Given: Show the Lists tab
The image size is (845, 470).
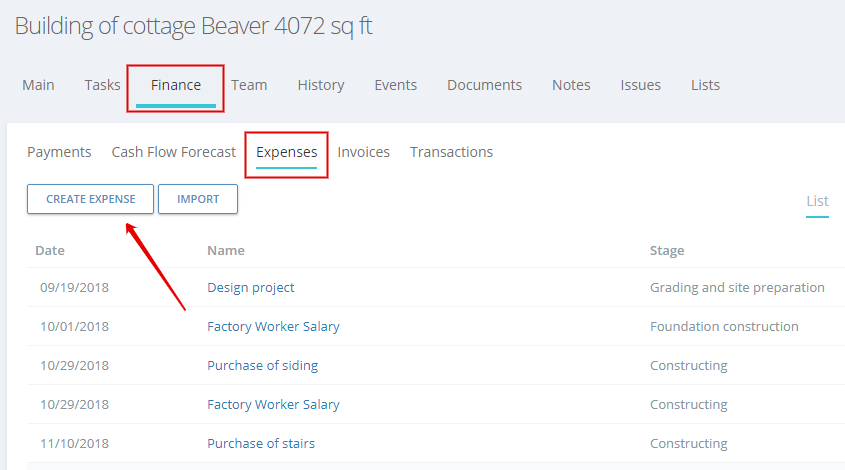Looking at the screenshot, I should click(x=705, y=85).
